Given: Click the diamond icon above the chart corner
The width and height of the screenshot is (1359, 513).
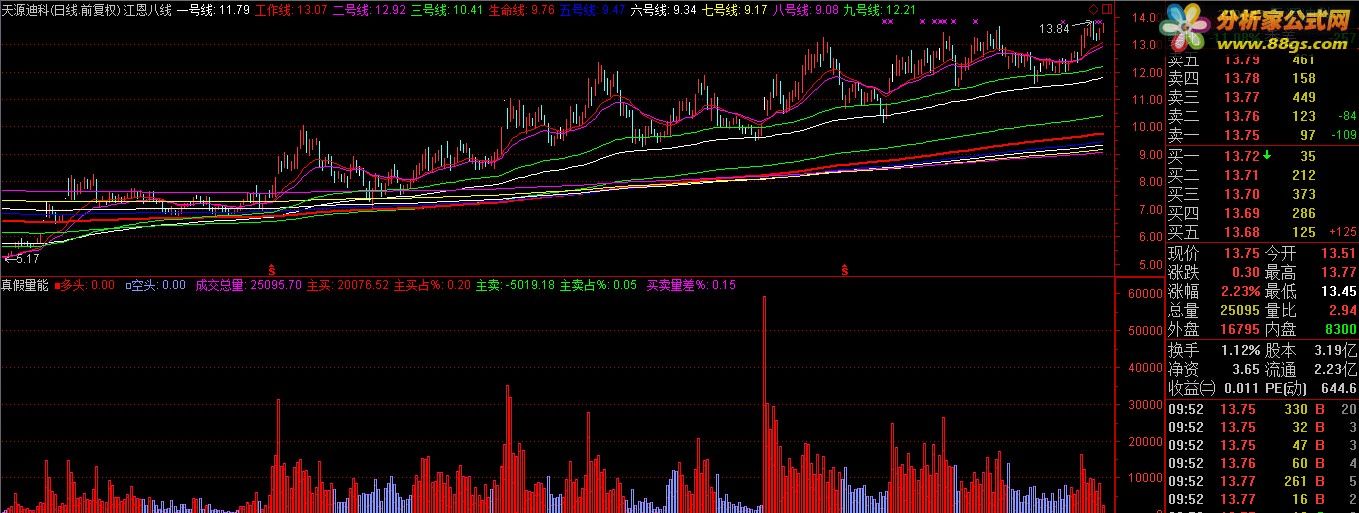Looking at the screenshot, I should tap(1093, 10).
